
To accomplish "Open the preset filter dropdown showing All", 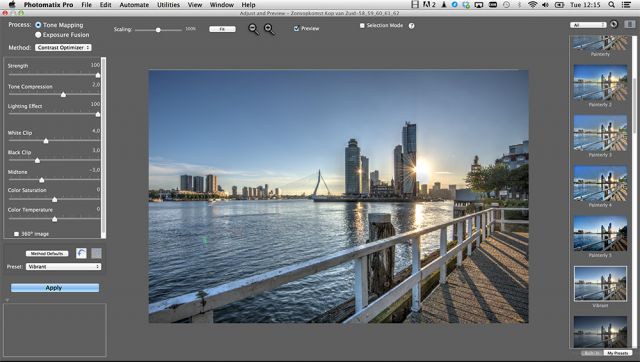I will click(588, 25).
